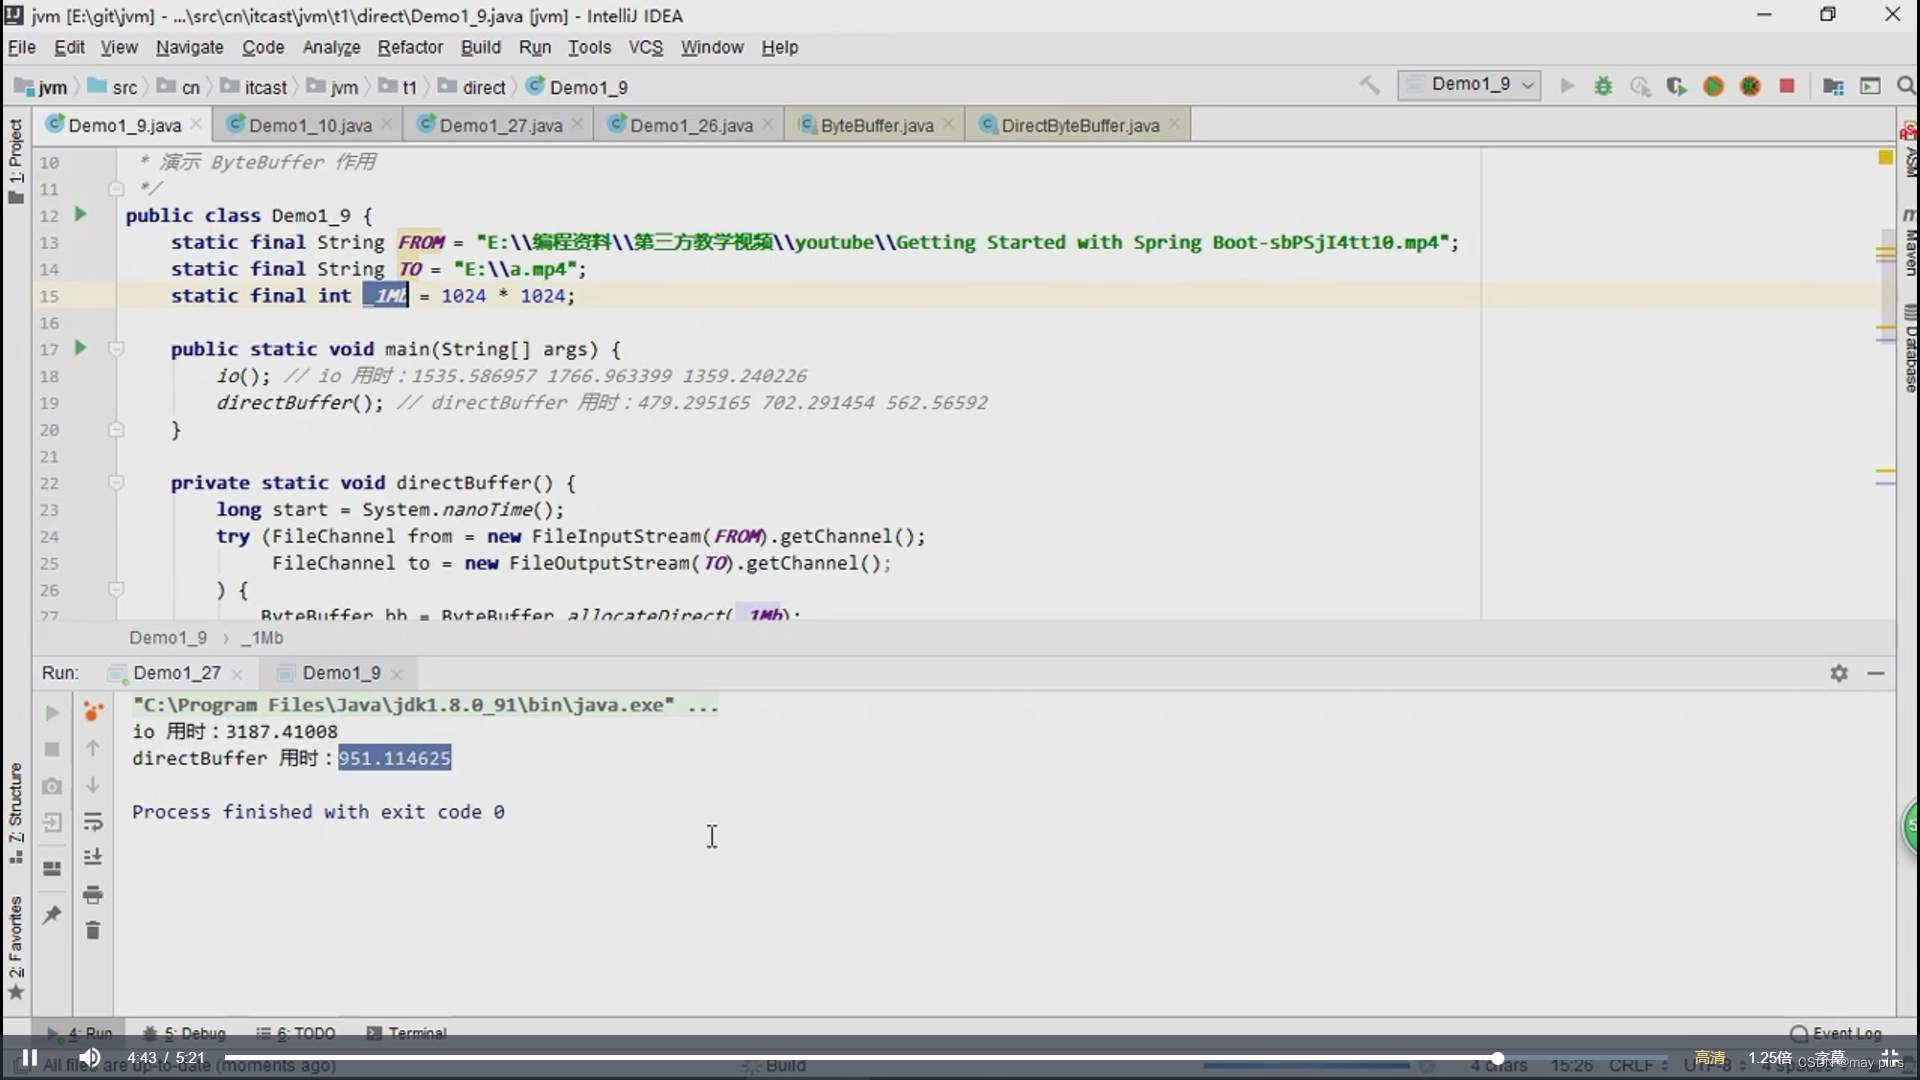Click the Search Everywhere magnifier icon
1920x1080 pixels.
coord(1906,86)
